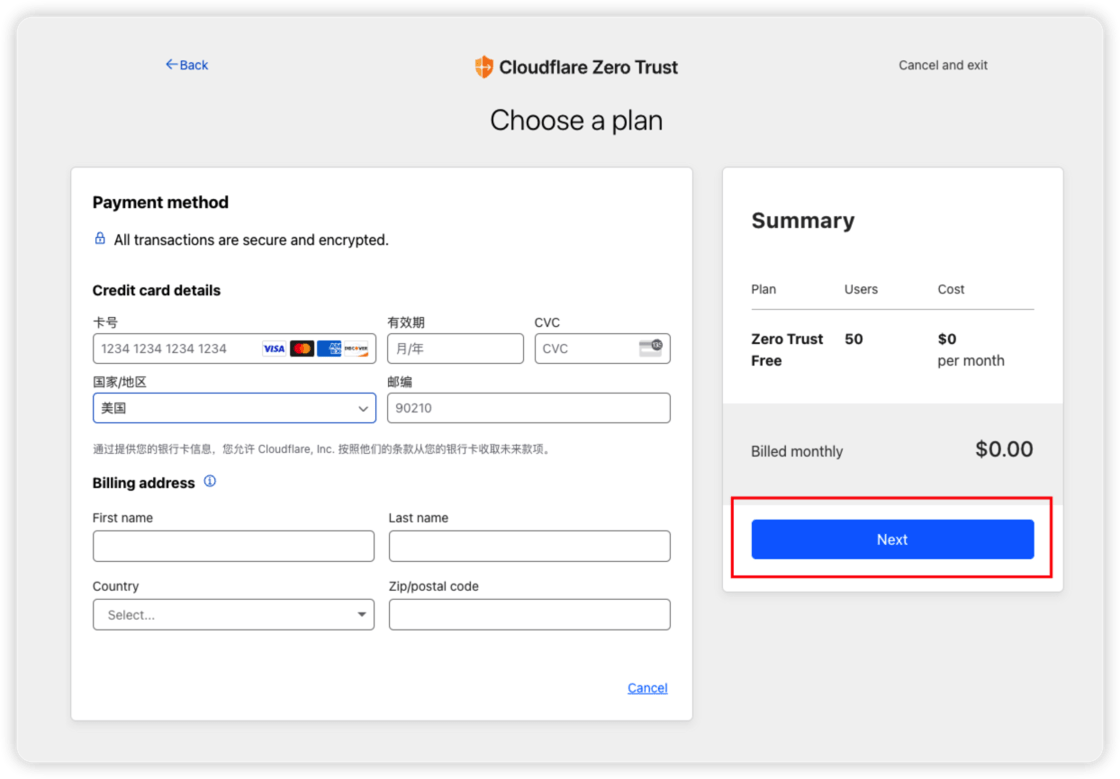Open the Country dropdown chevron arrow

tap(362, 614)
